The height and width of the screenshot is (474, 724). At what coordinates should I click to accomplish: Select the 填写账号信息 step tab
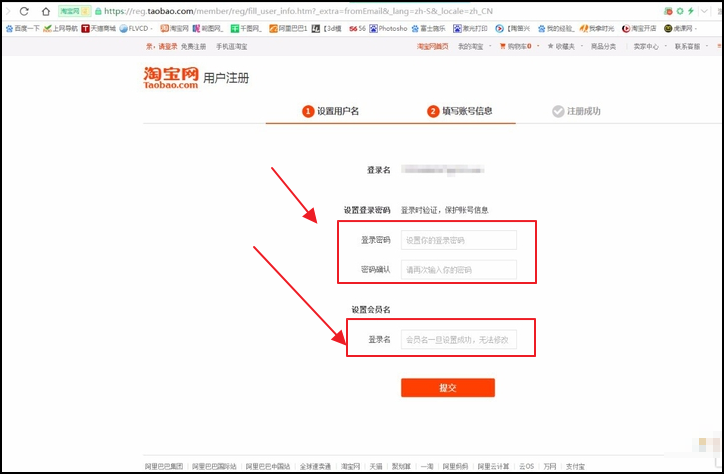460,112
